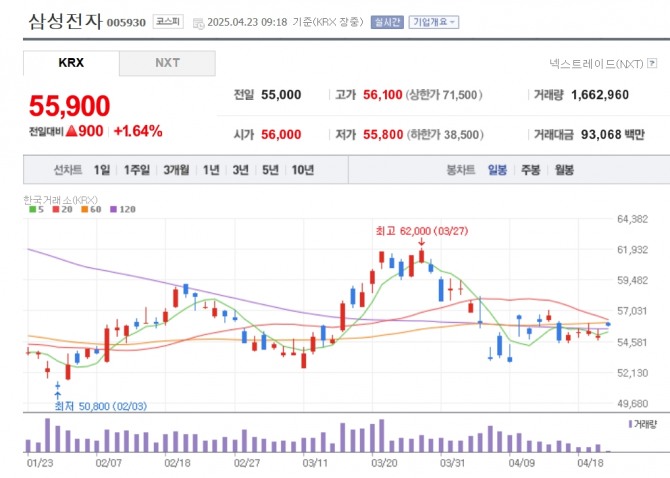Show the 3년 line chart
The width and height of the screenshot is (670, 478).
pos(241,170)
